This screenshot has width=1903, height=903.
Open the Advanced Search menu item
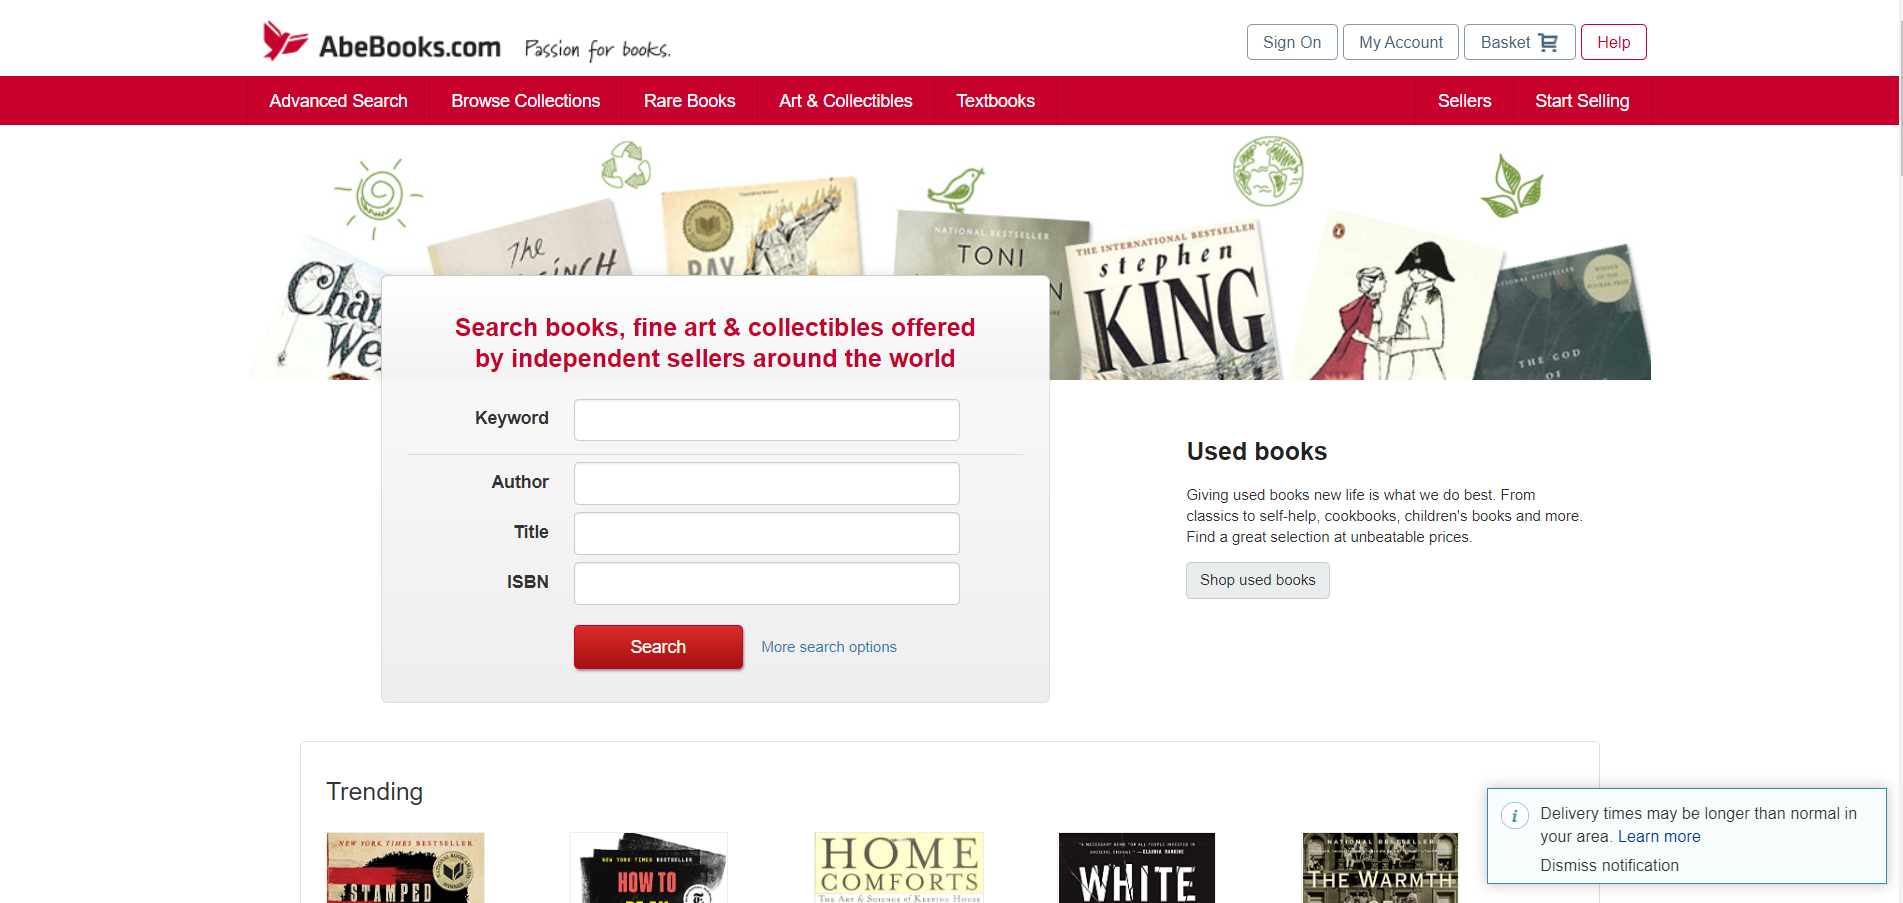click(x=338, y=101)
